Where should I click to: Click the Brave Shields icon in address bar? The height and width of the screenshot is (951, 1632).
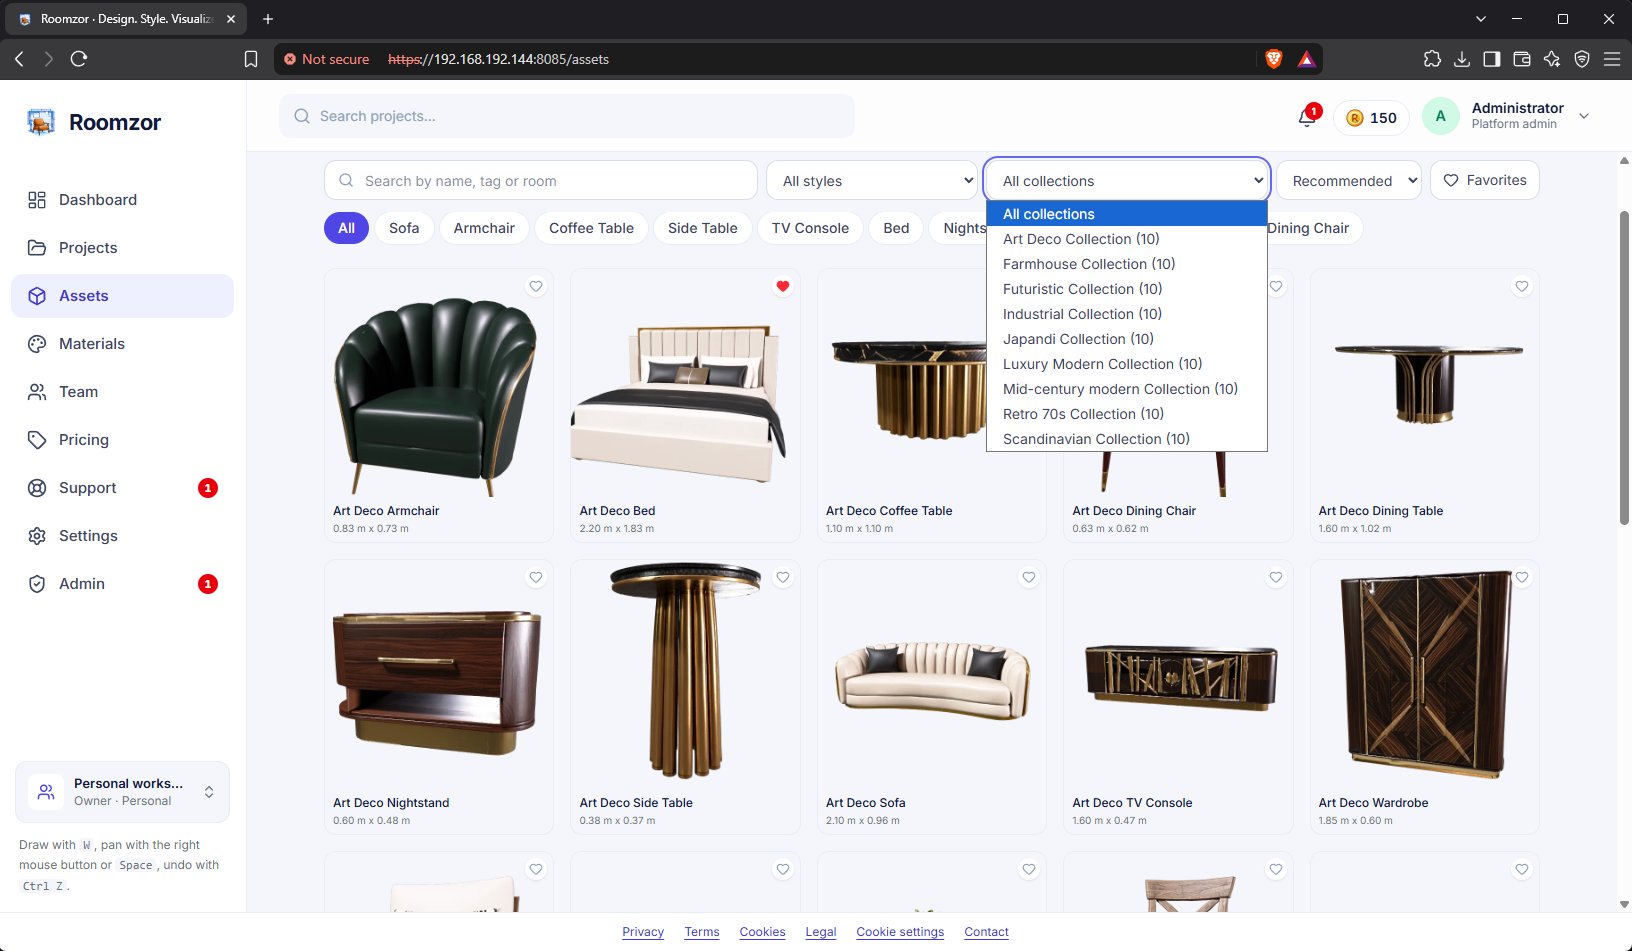pyautogui.click(x=1273, y=59)
